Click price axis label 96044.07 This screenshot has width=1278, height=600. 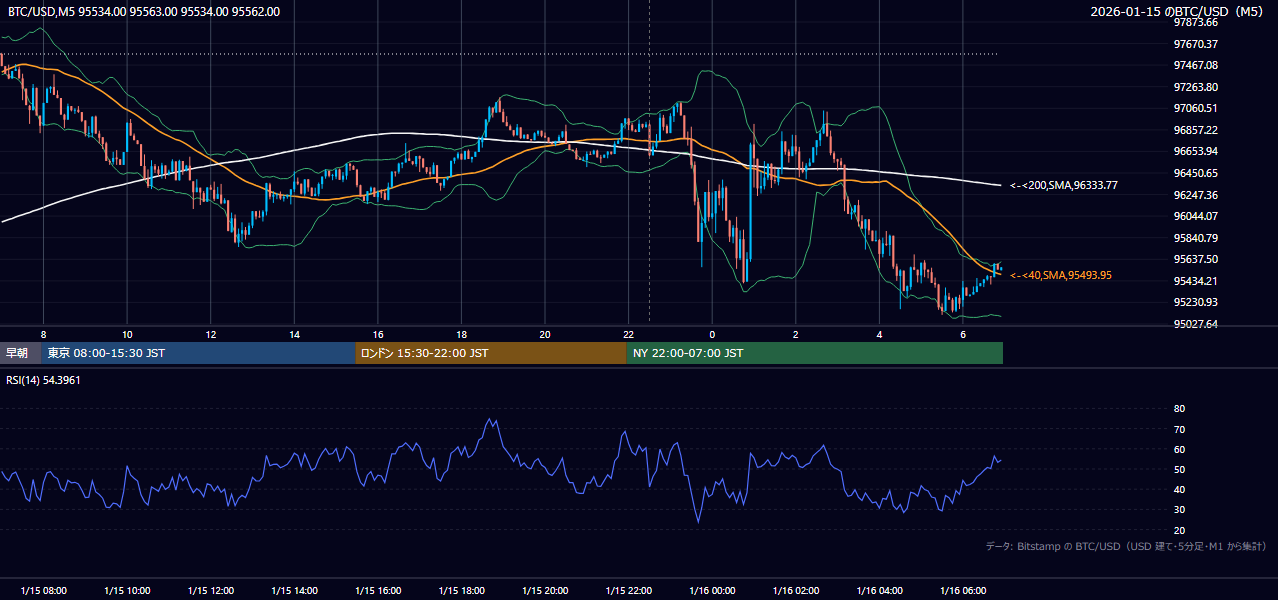(x=1195, y=216)
